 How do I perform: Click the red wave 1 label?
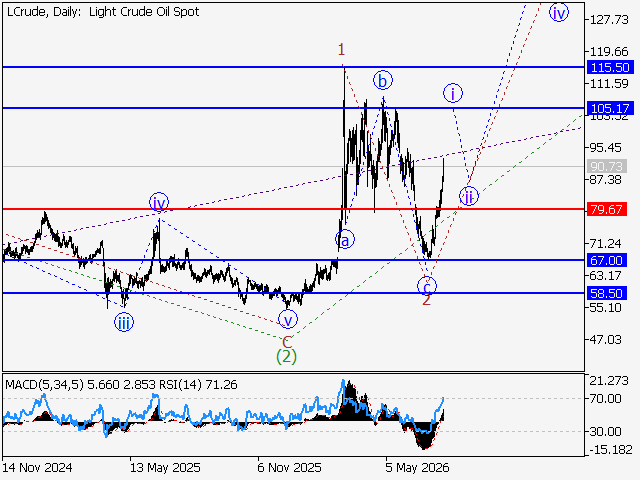click(341, 50)
